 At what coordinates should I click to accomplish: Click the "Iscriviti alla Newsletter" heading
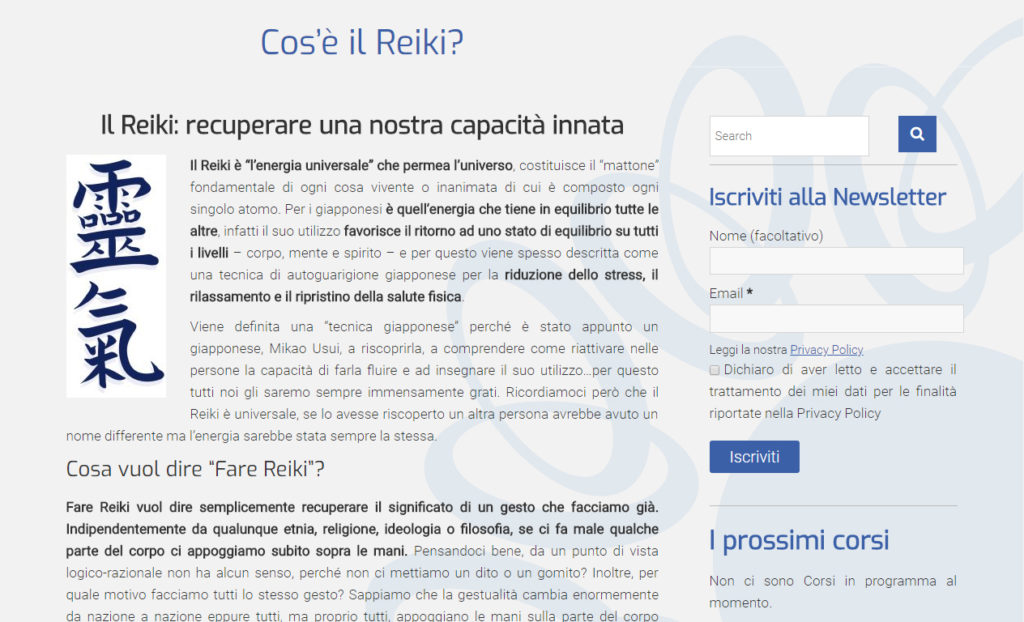[x=827, y=197]
